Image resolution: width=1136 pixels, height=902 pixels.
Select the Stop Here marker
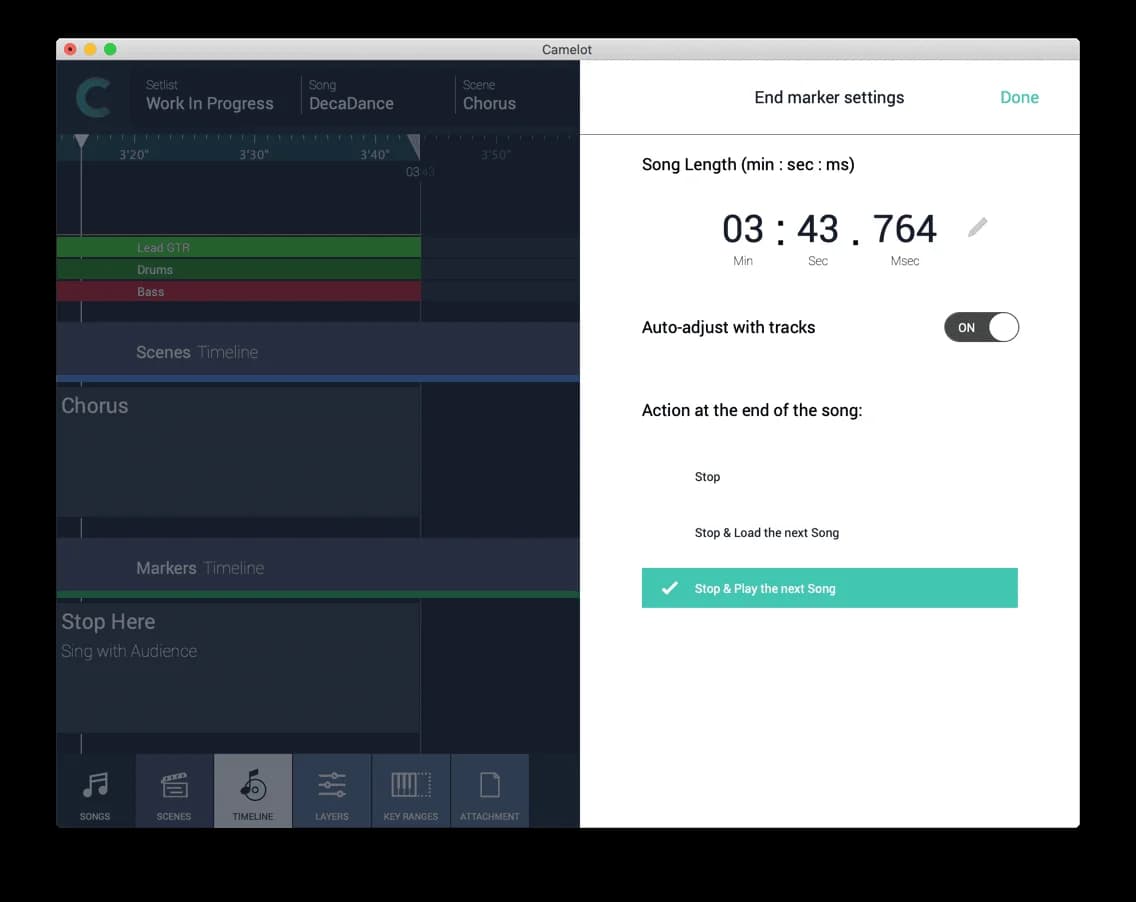[x=108, y=621]
